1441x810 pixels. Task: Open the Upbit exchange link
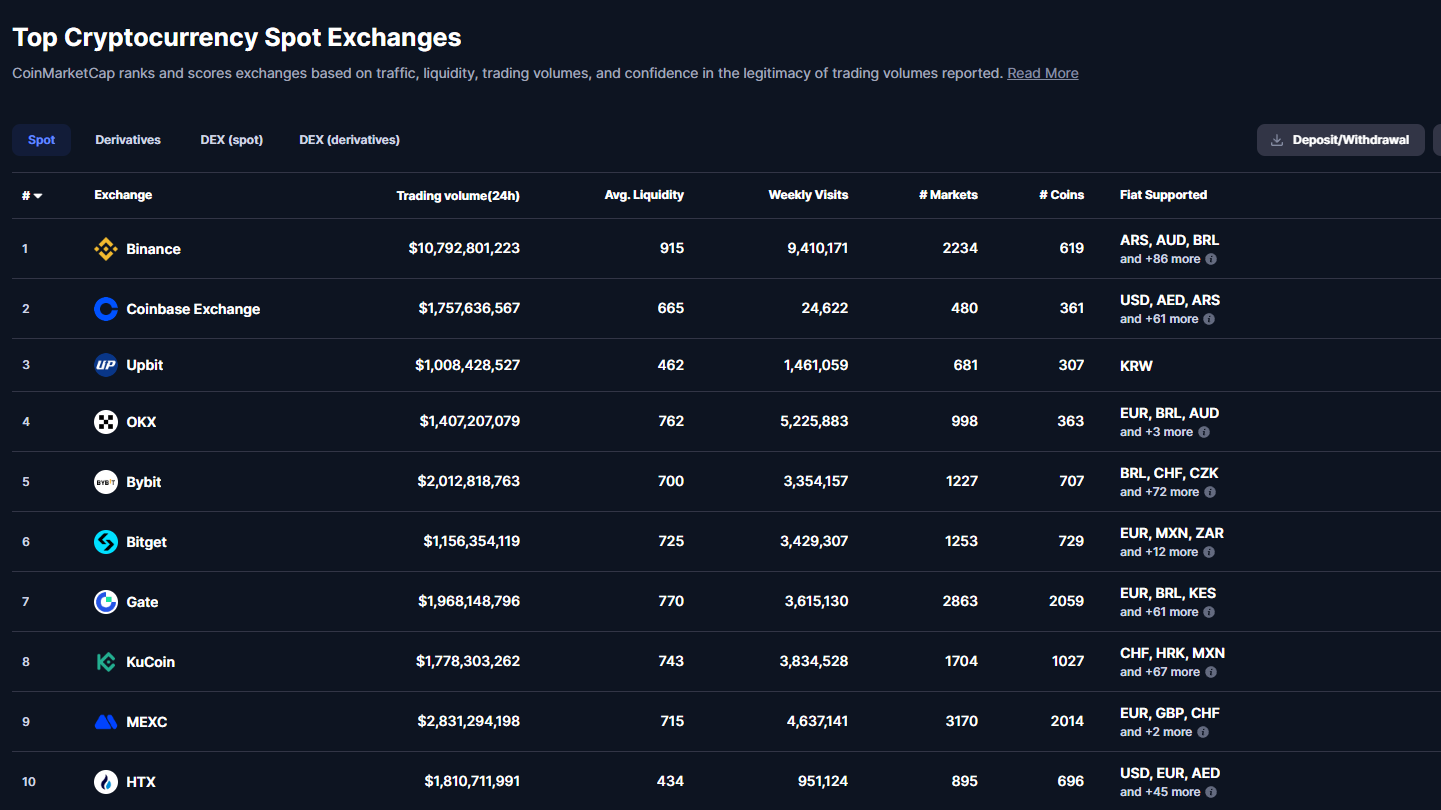coord(145,365)
